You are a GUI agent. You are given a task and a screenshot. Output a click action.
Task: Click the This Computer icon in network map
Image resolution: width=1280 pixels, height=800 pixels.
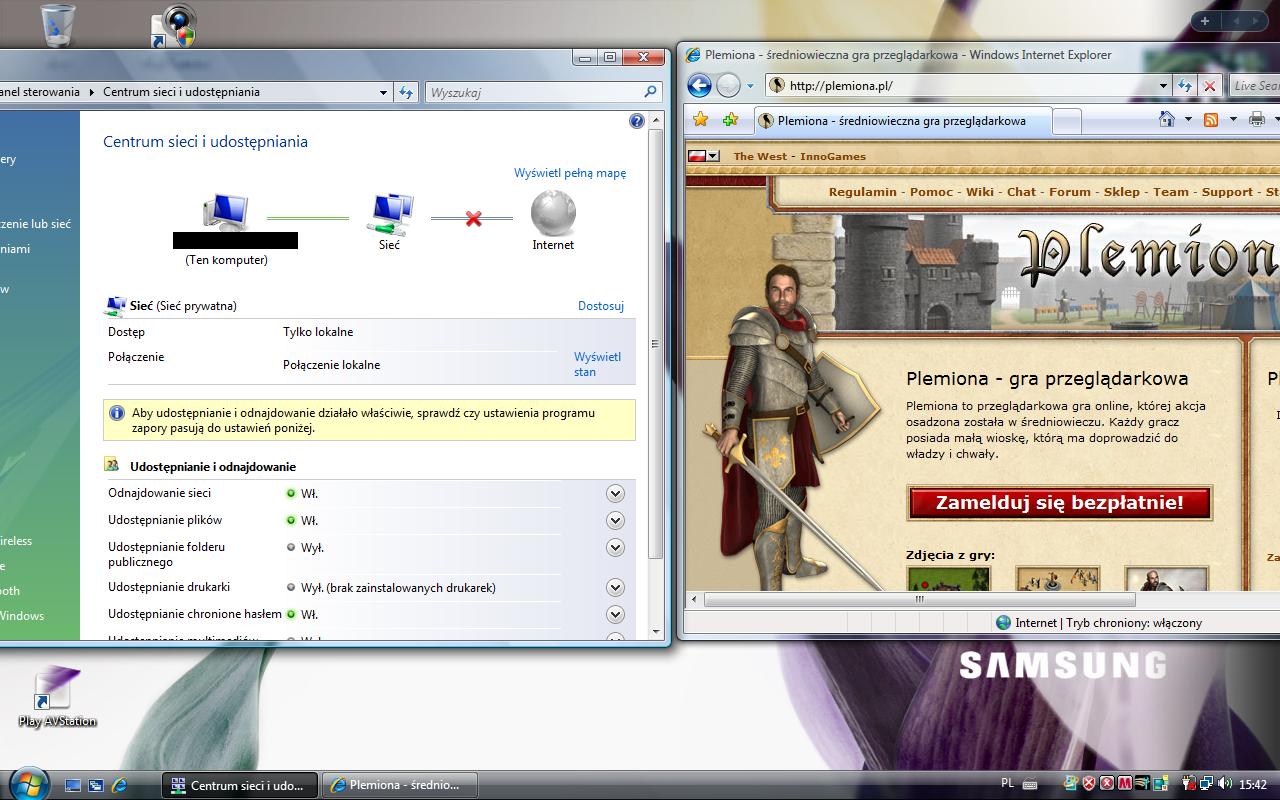pos(225,212)
